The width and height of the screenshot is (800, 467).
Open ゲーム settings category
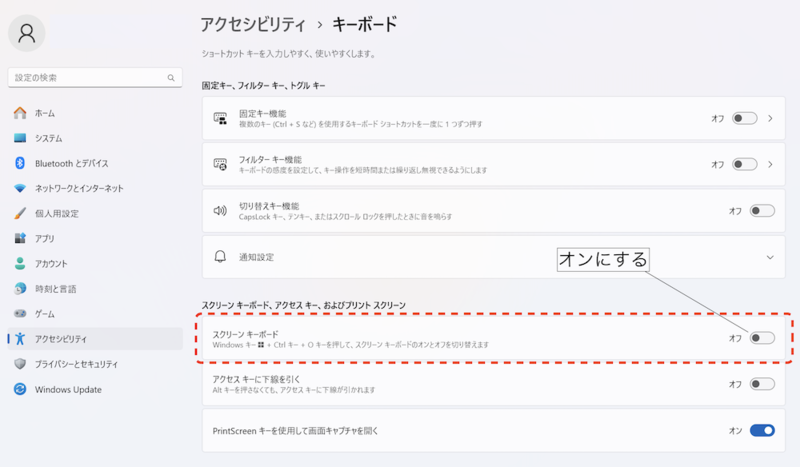point(95,313)
